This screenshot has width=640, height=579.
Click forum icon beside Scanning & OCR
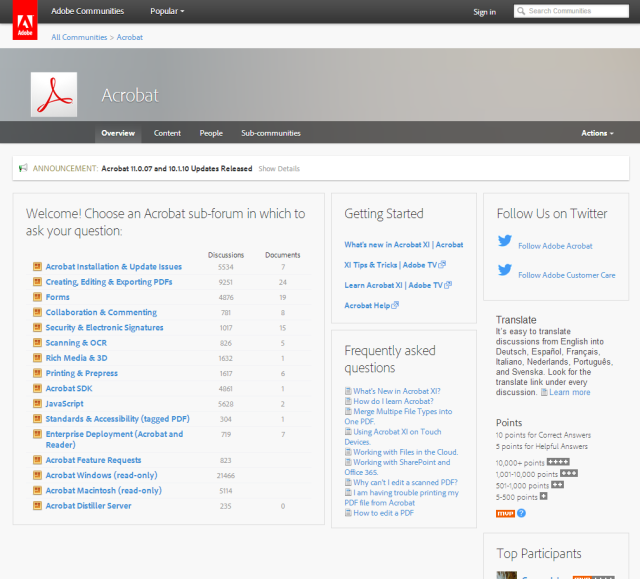point(37,342)
